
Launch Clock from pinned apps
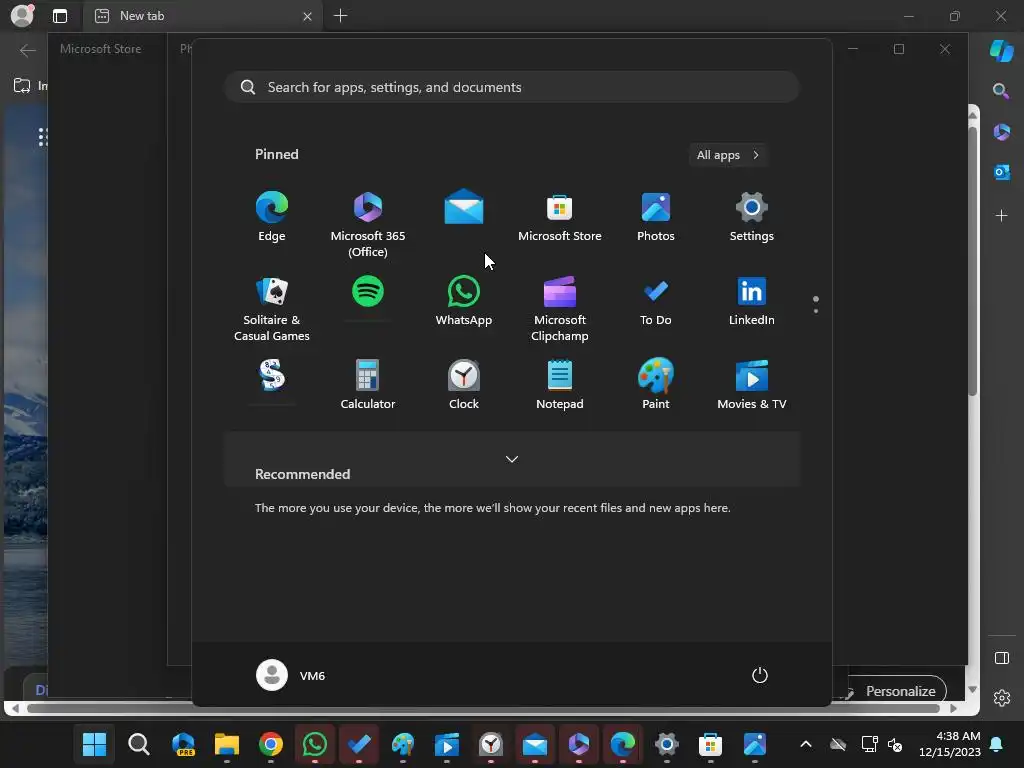point(464,385)
